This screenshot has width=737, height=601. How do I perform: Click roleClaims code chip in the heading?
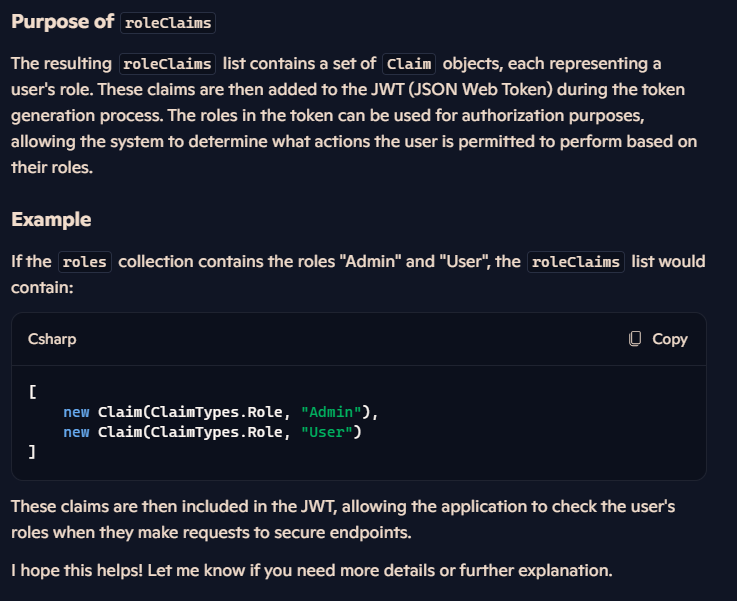[x=168, y=23]
